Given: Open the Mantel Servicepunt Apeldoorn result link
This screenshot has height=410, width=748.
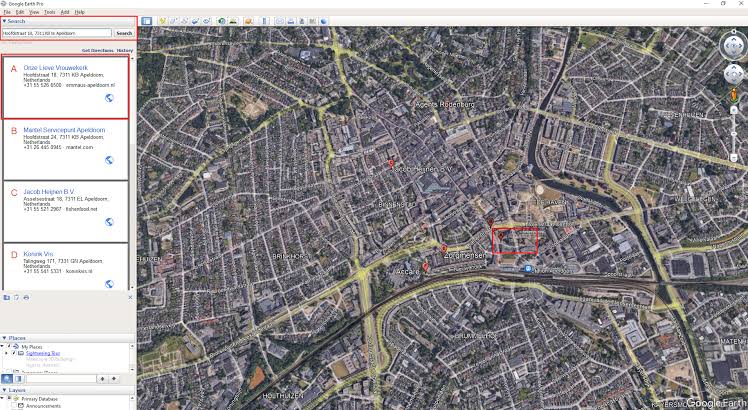Looking at the screenshot, I should [x=64, y=130].
